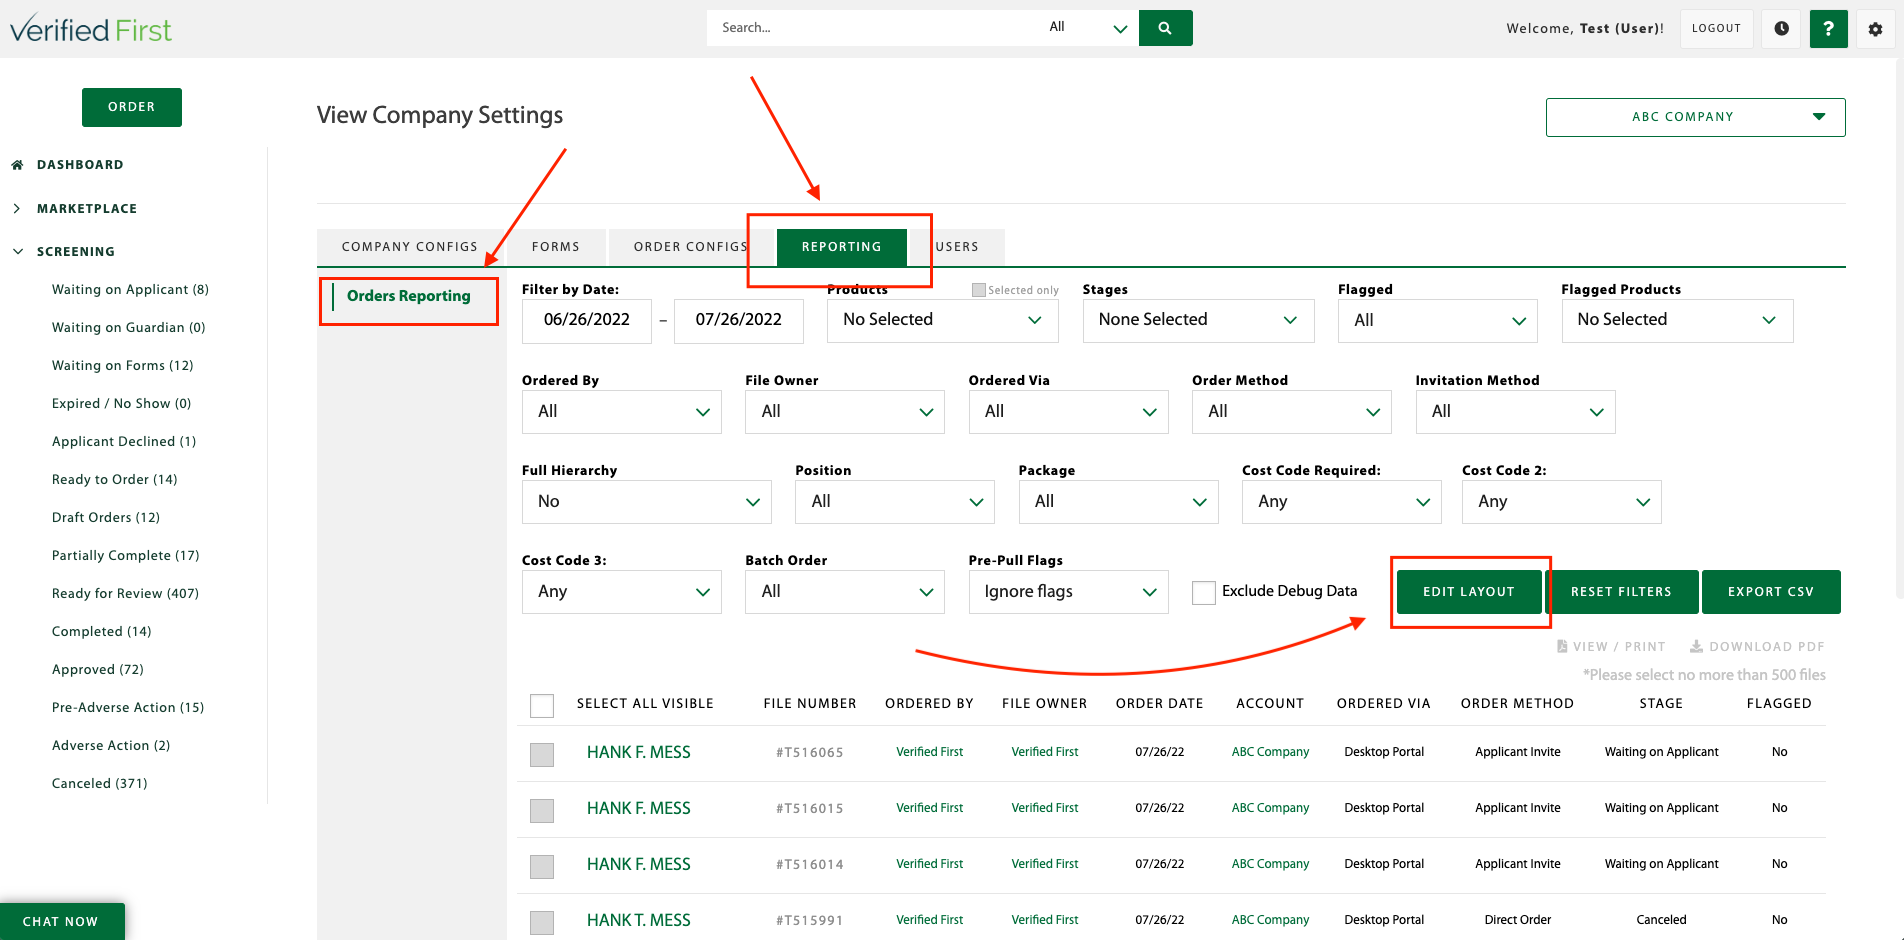
Task: Click the Dashboard home icon
Action: [17, 165]
